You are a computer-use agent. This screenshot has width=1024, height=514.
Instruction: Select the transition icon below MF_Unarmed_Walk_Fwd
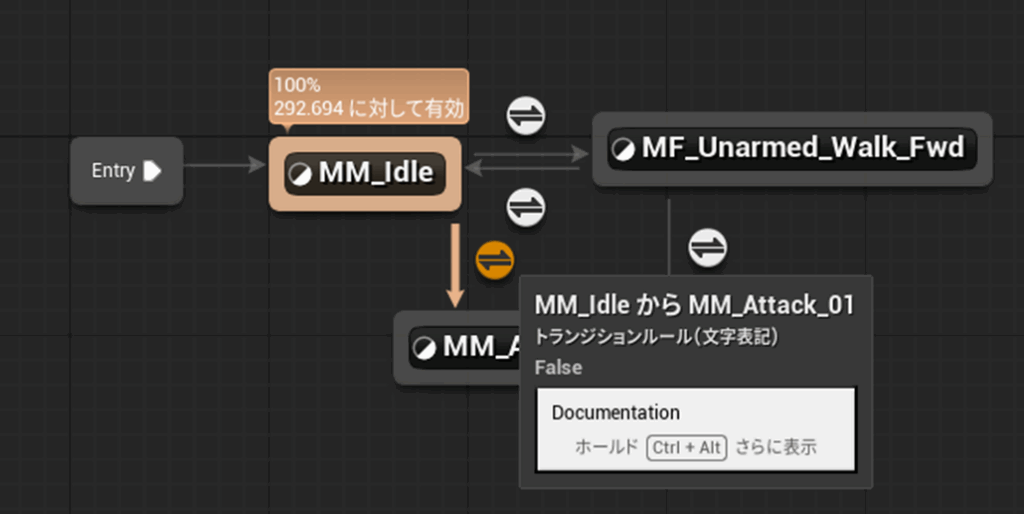coord(708,247)
